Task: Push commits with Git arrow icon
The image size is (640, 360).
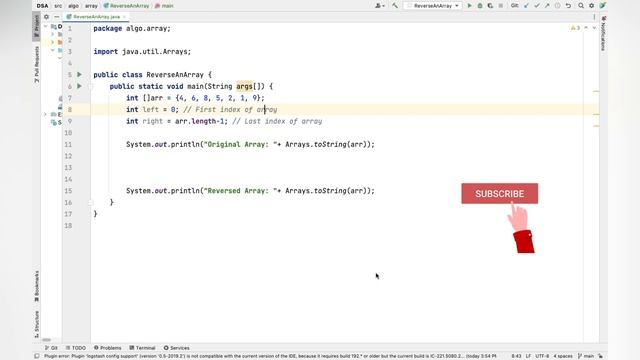Action: [x=547, y=6]
